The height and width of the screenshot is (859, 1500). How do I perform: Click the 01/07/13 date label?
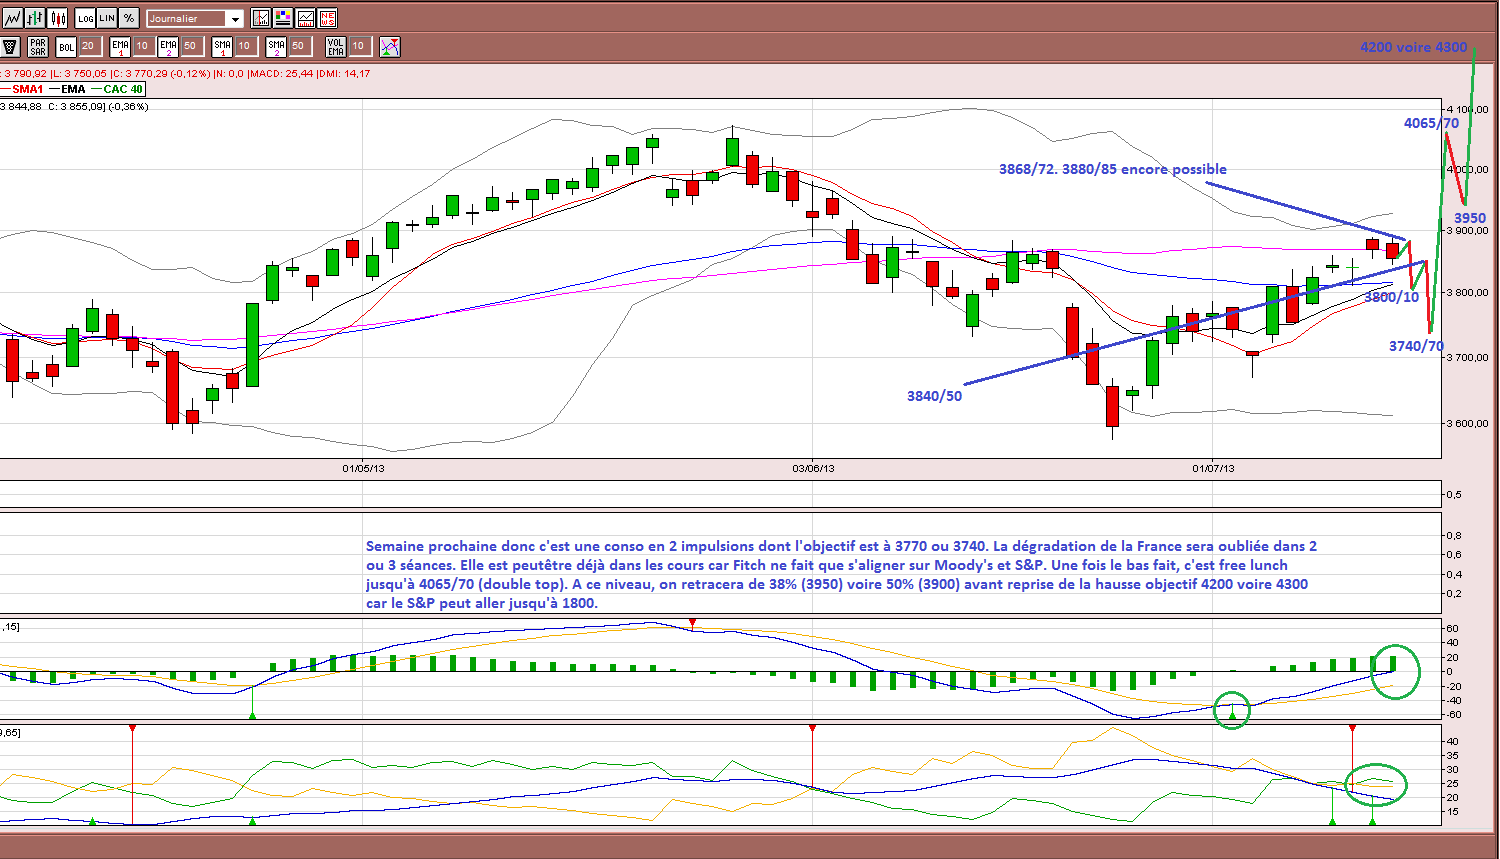tap(1213, 468)
